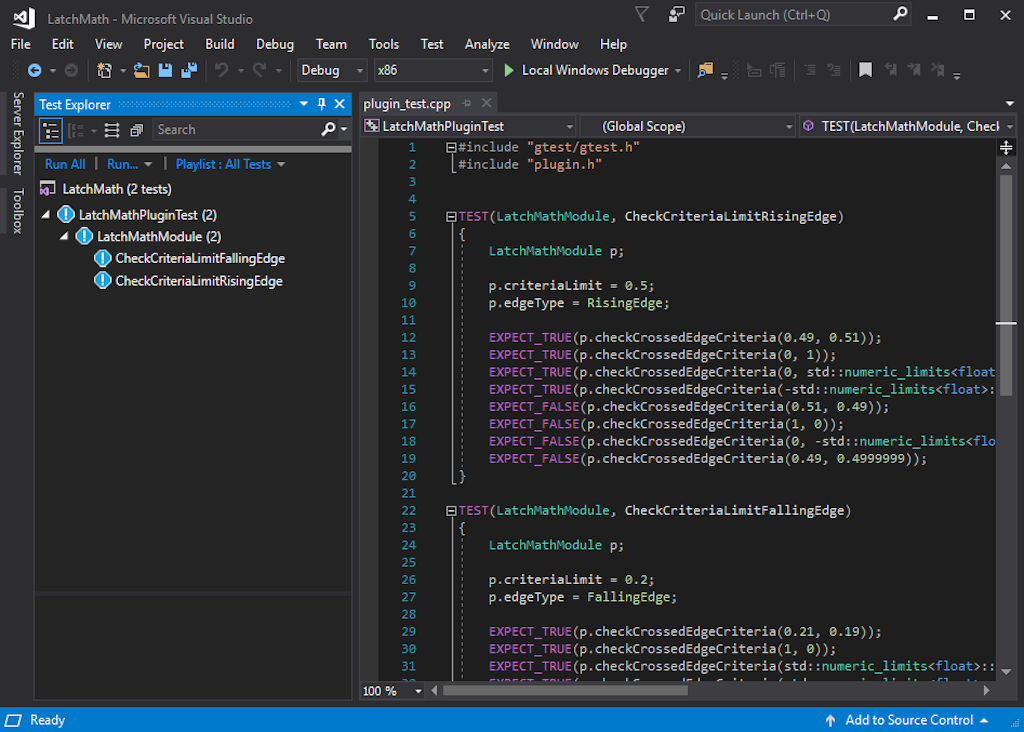Screen dimensions: 1024x732
Task: Click the Add to Source Control up arrow icon
Action: 830,720
